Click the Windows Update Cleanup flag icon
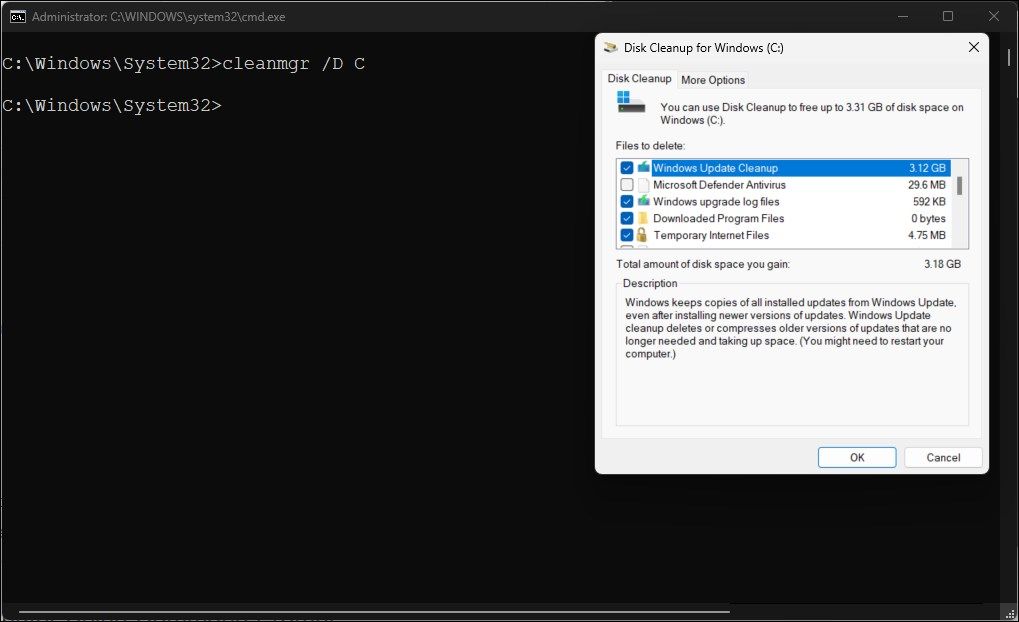 [x=642, y=167]
